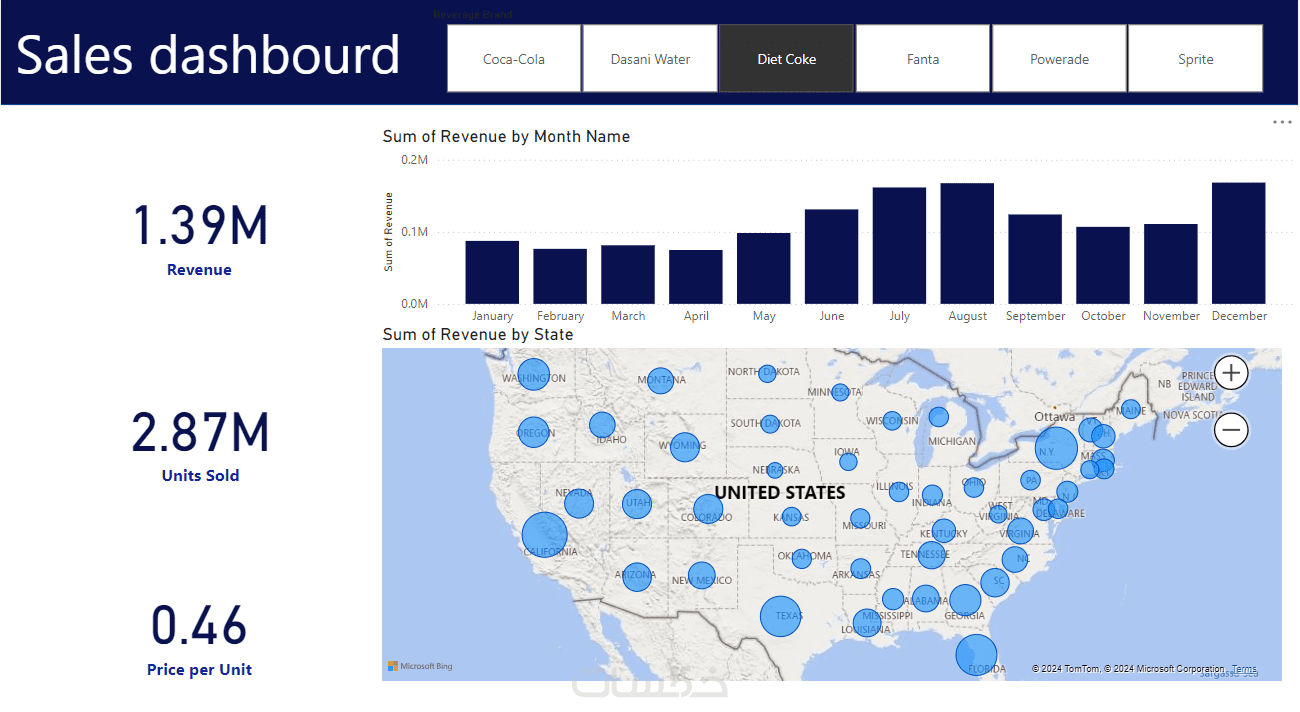The height and width of the screenshot is (712, 1300).
Task: Click the Microsoft Bing logo on the map
Action: pos(420,666)
